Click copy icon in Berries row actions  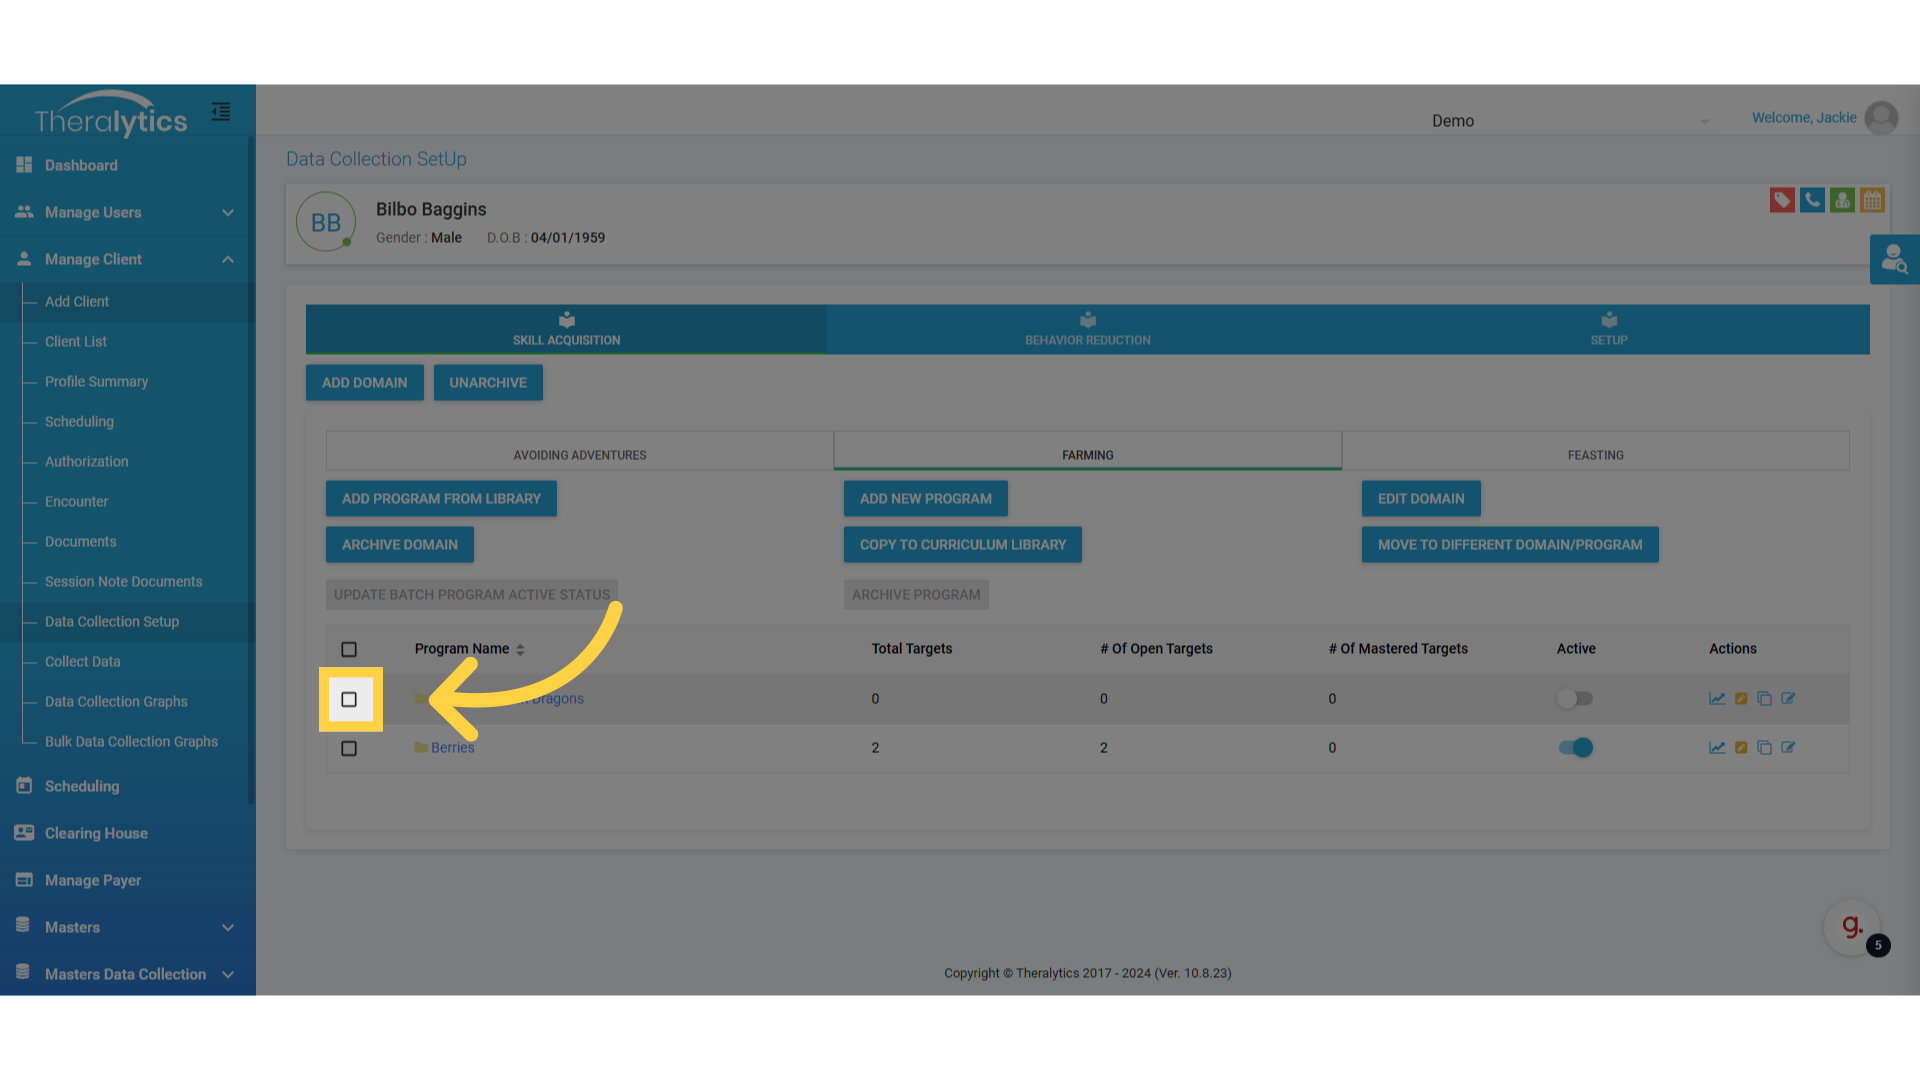pos(1764,748)
